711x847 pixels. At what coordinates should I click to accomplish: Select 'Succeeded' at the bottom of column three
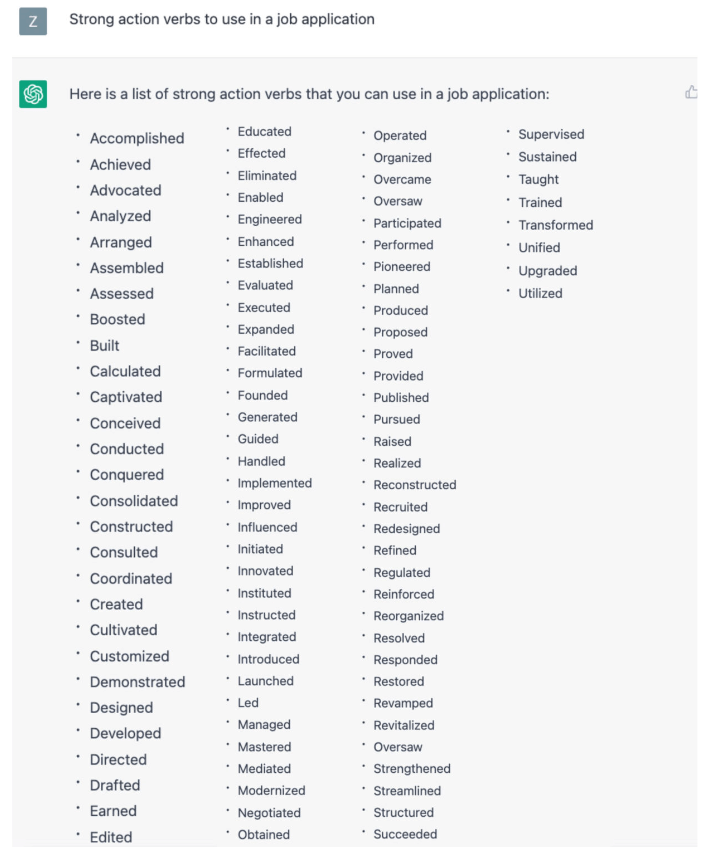click(404, 834)
